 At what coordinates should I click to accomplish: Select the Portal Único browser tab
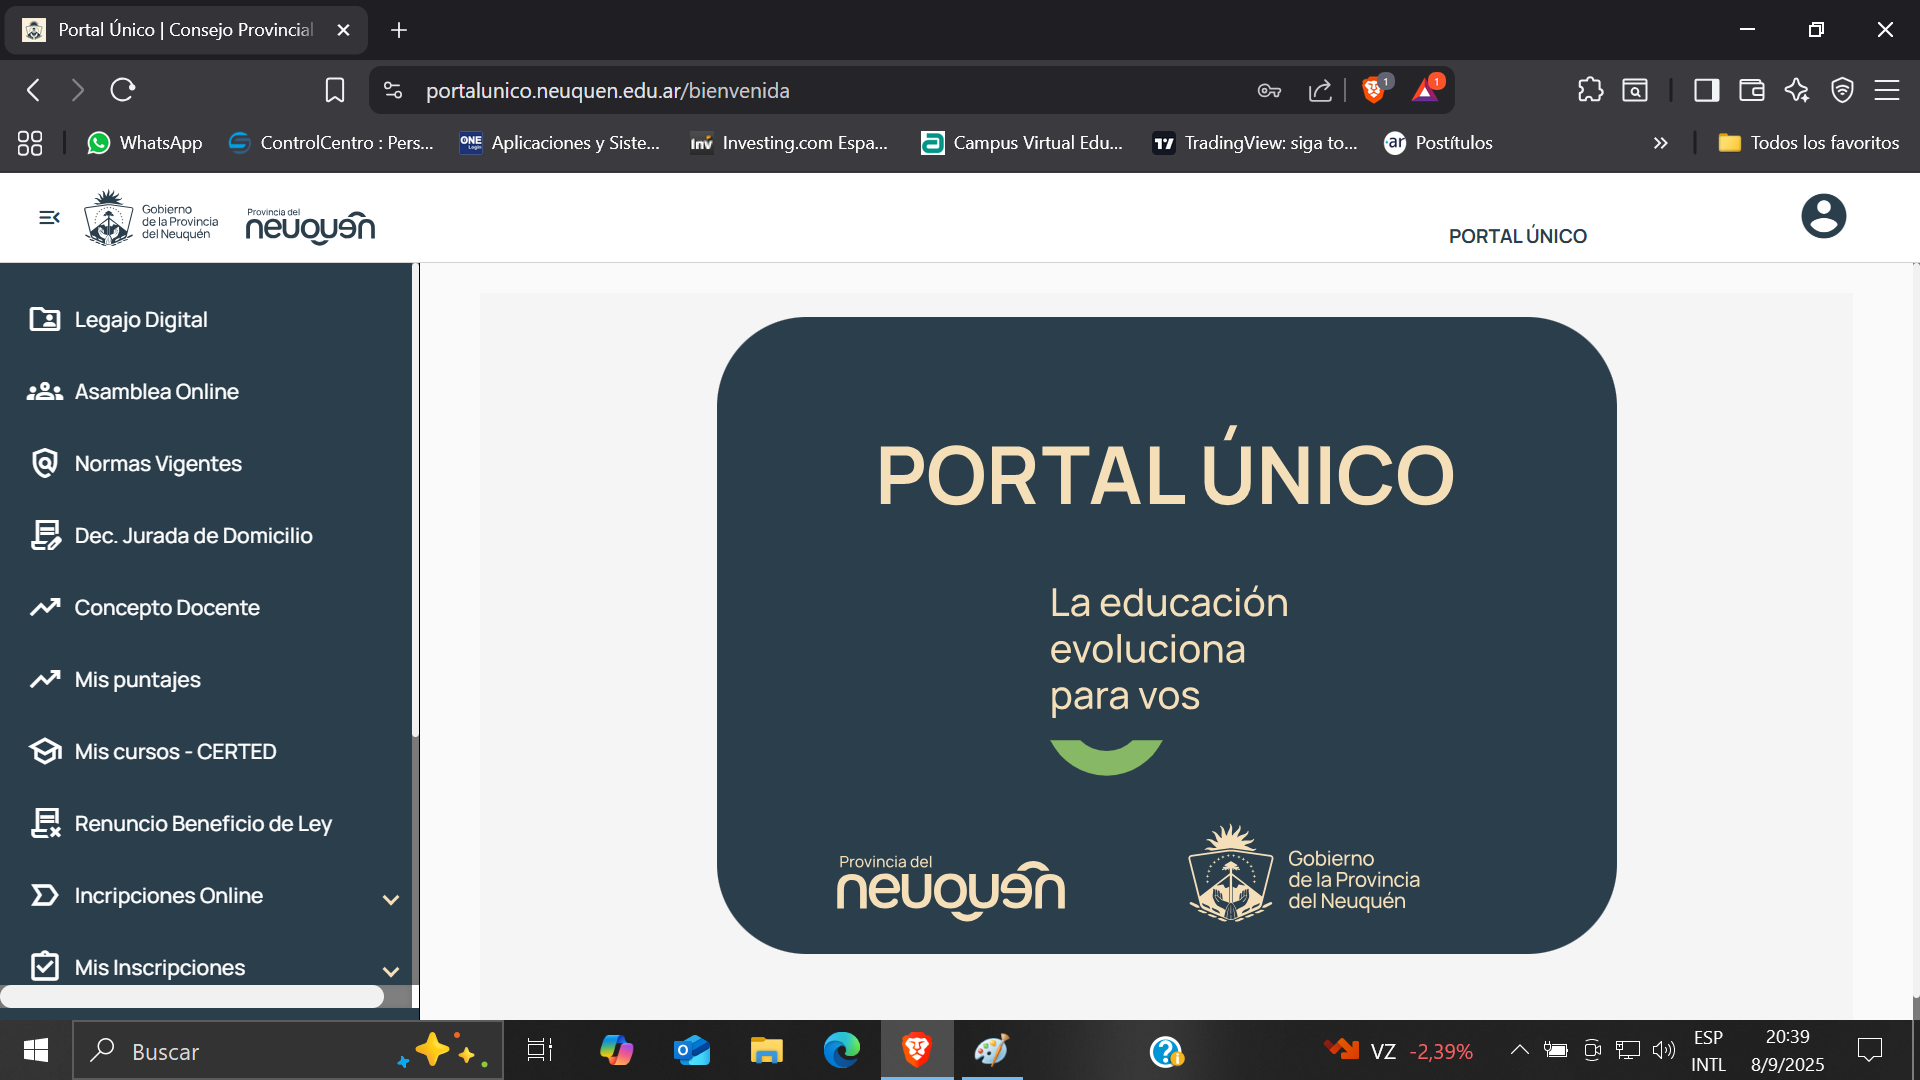(186, 30)
